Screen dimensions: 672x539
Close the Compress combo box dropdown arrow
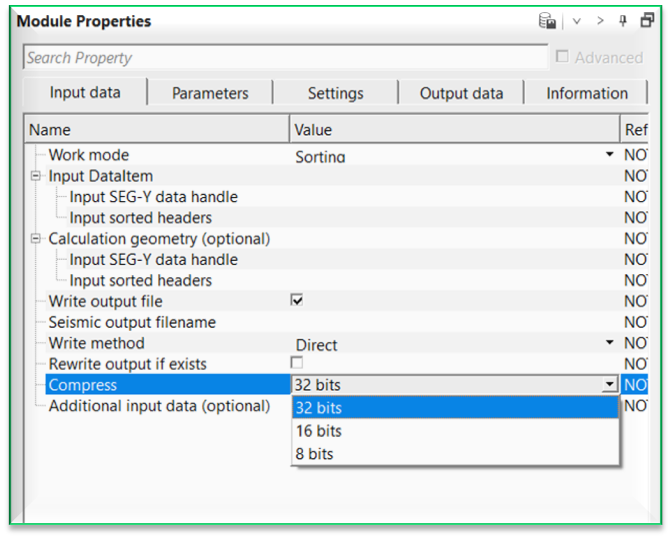(x=609, y=385)
